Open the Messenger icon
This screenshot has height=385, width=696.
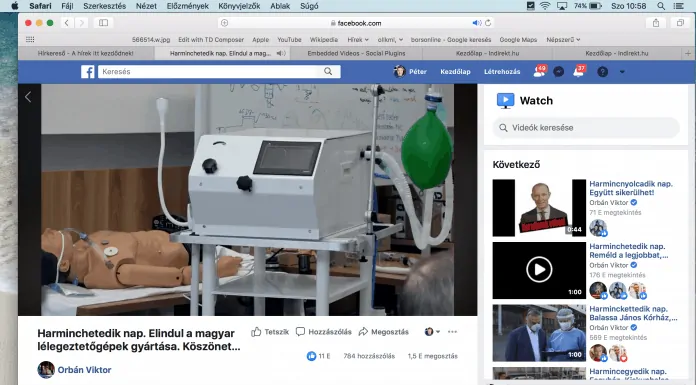pos(558,71)
